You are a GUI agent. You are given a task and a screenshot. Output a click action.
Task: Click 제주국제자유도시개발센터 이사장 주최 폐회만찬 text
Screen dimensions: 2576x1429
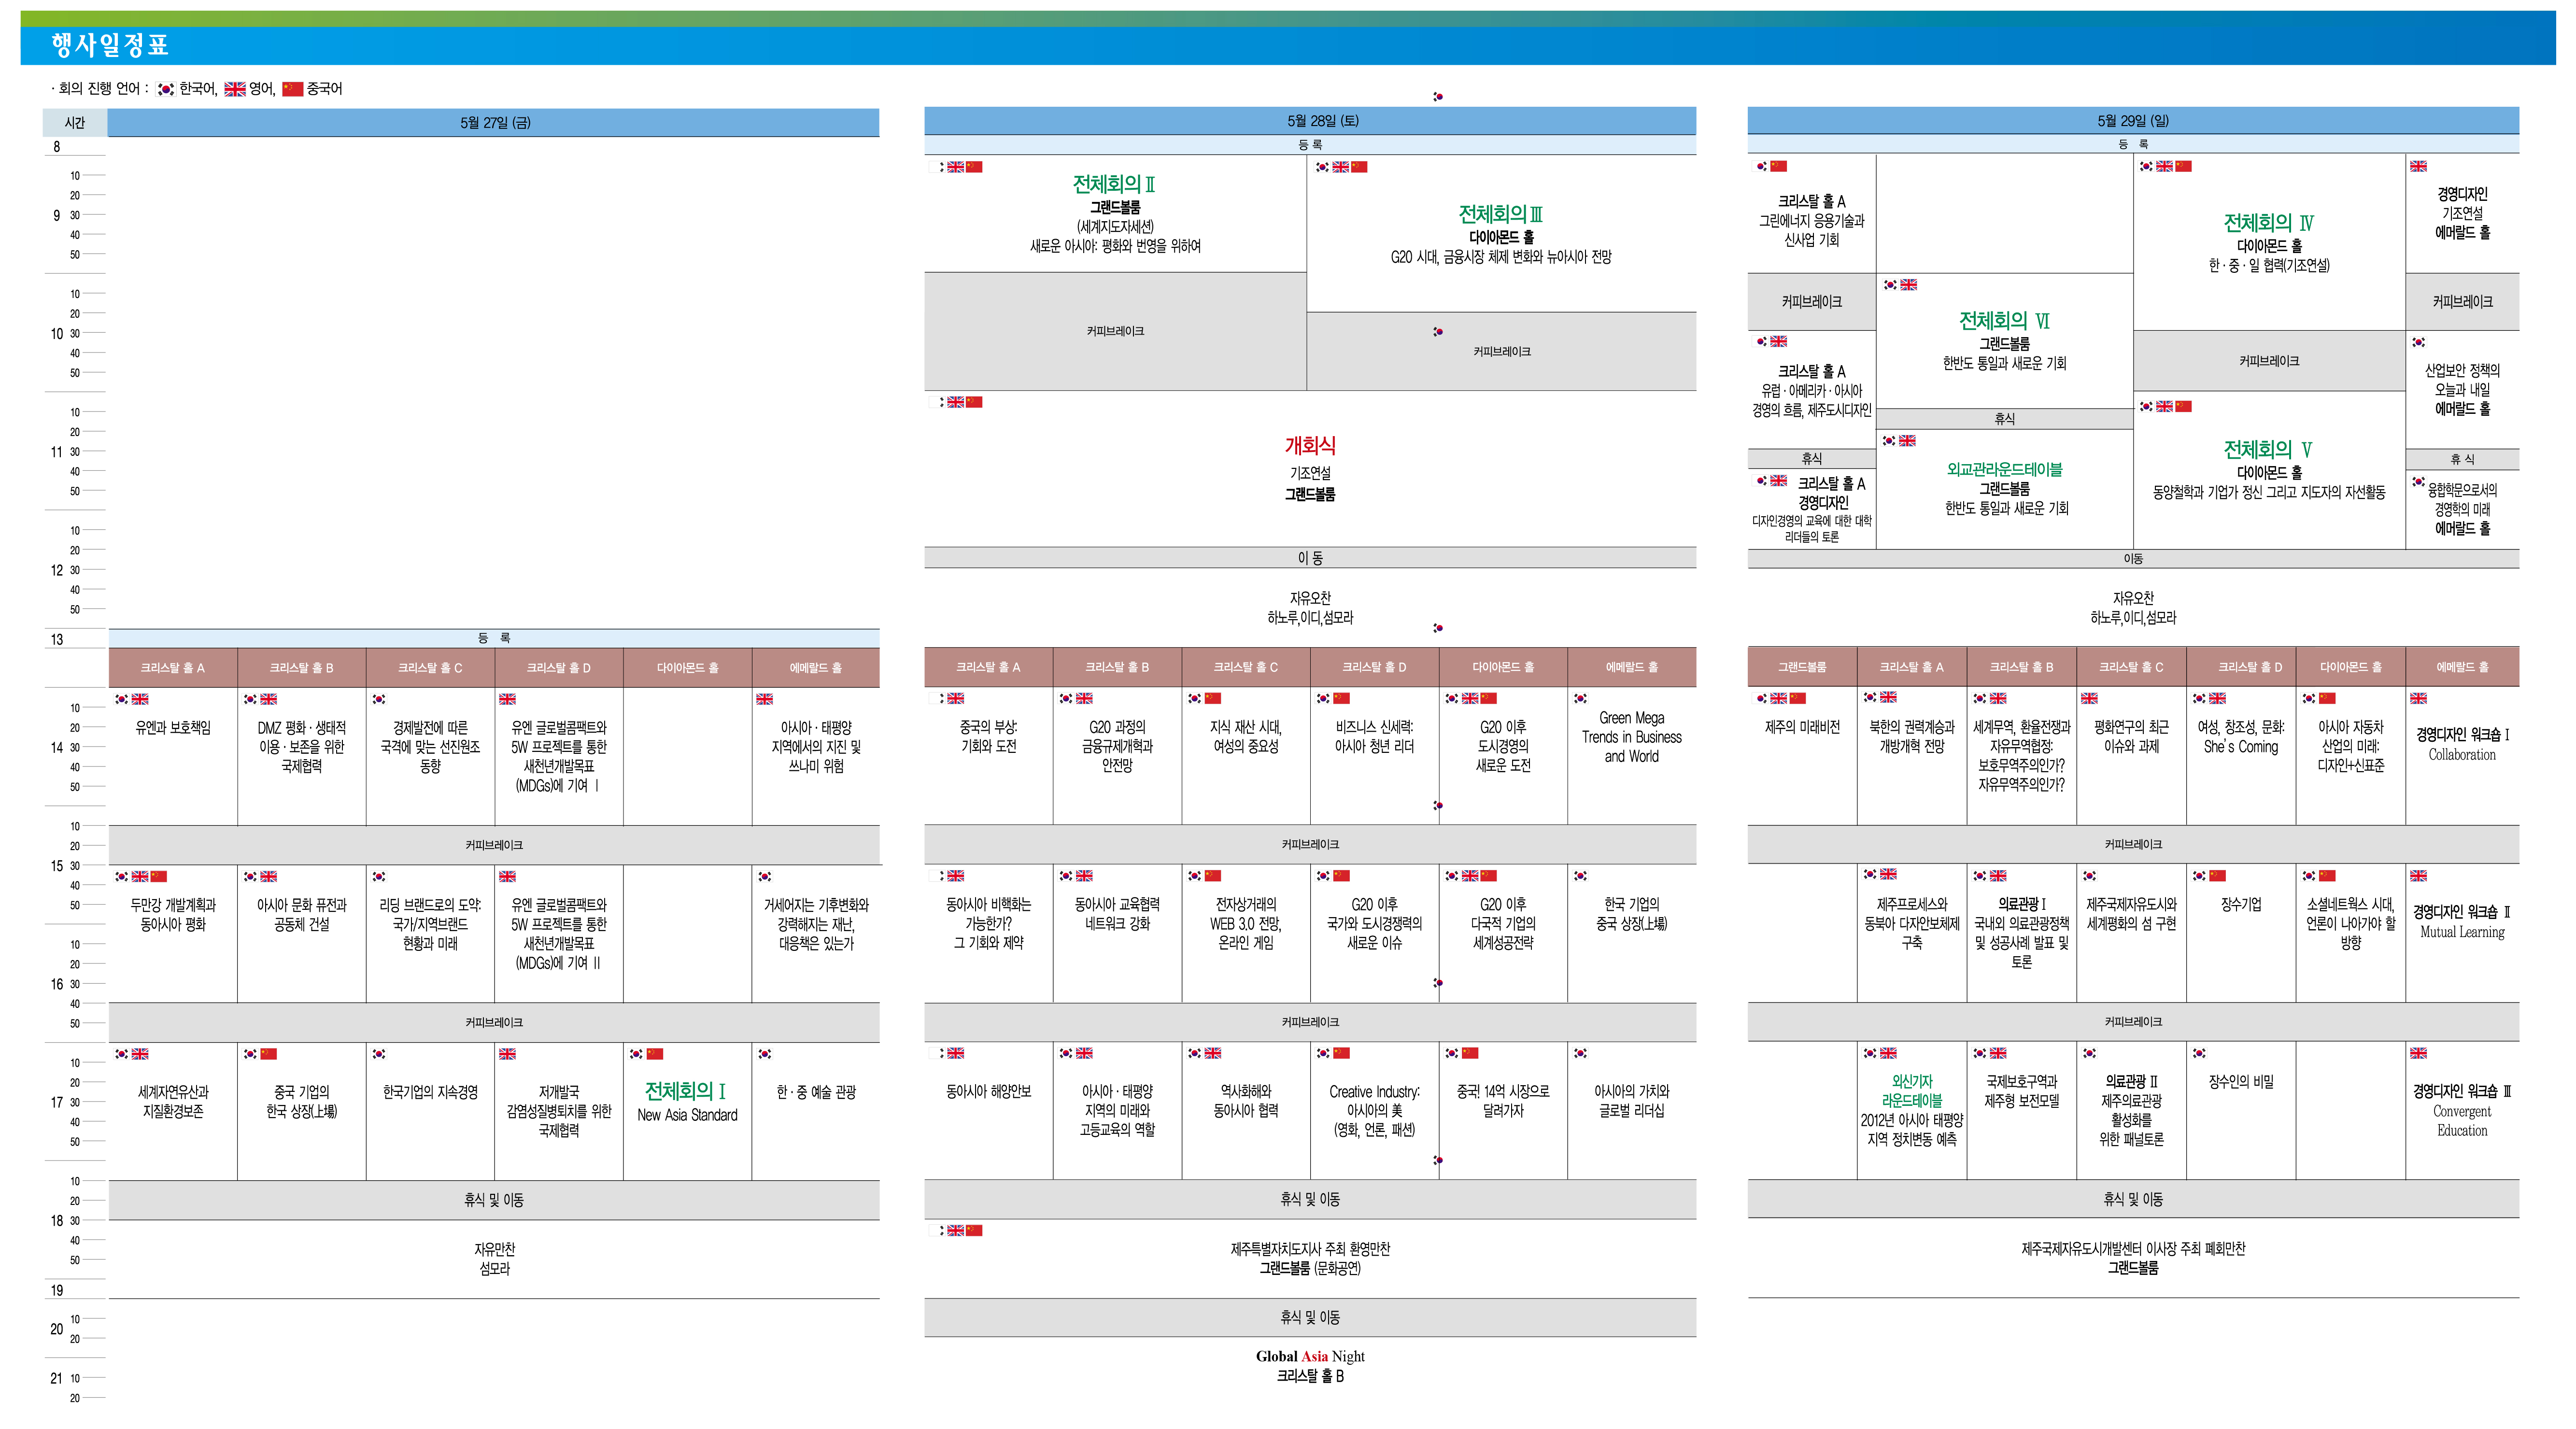[2133, 1250]
